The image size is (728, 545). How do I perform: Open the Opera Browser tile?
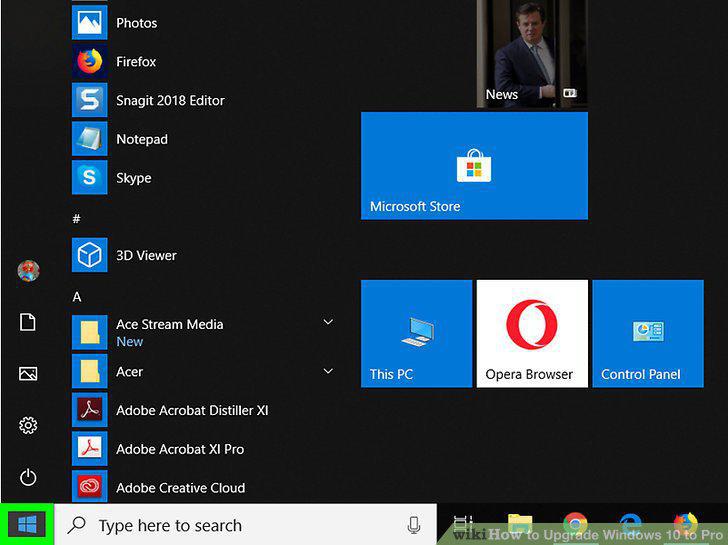click(x=532, y=333)
